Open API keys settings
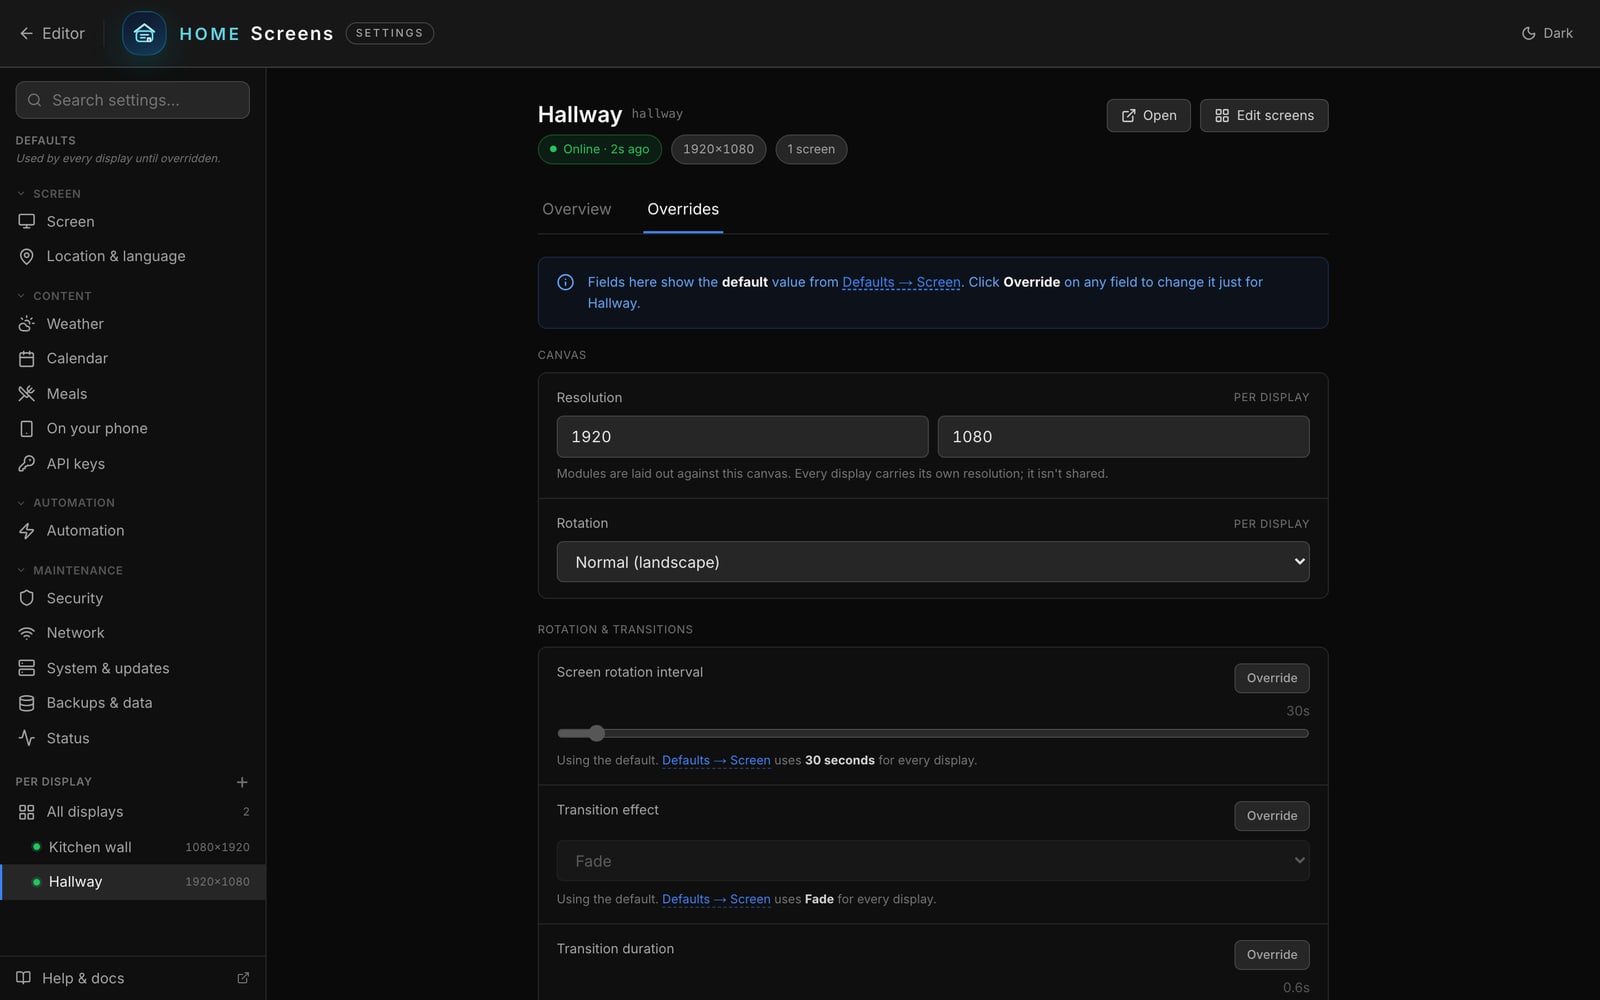 point(133,464)
